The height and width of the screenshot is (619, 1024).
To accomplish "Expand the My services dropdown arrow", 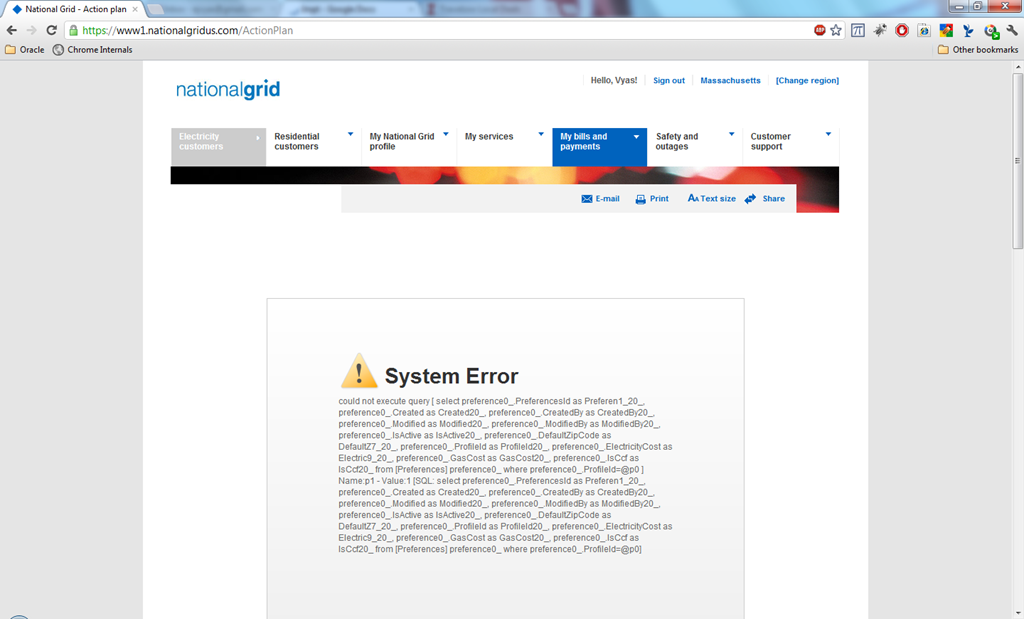I will (541, 135).
